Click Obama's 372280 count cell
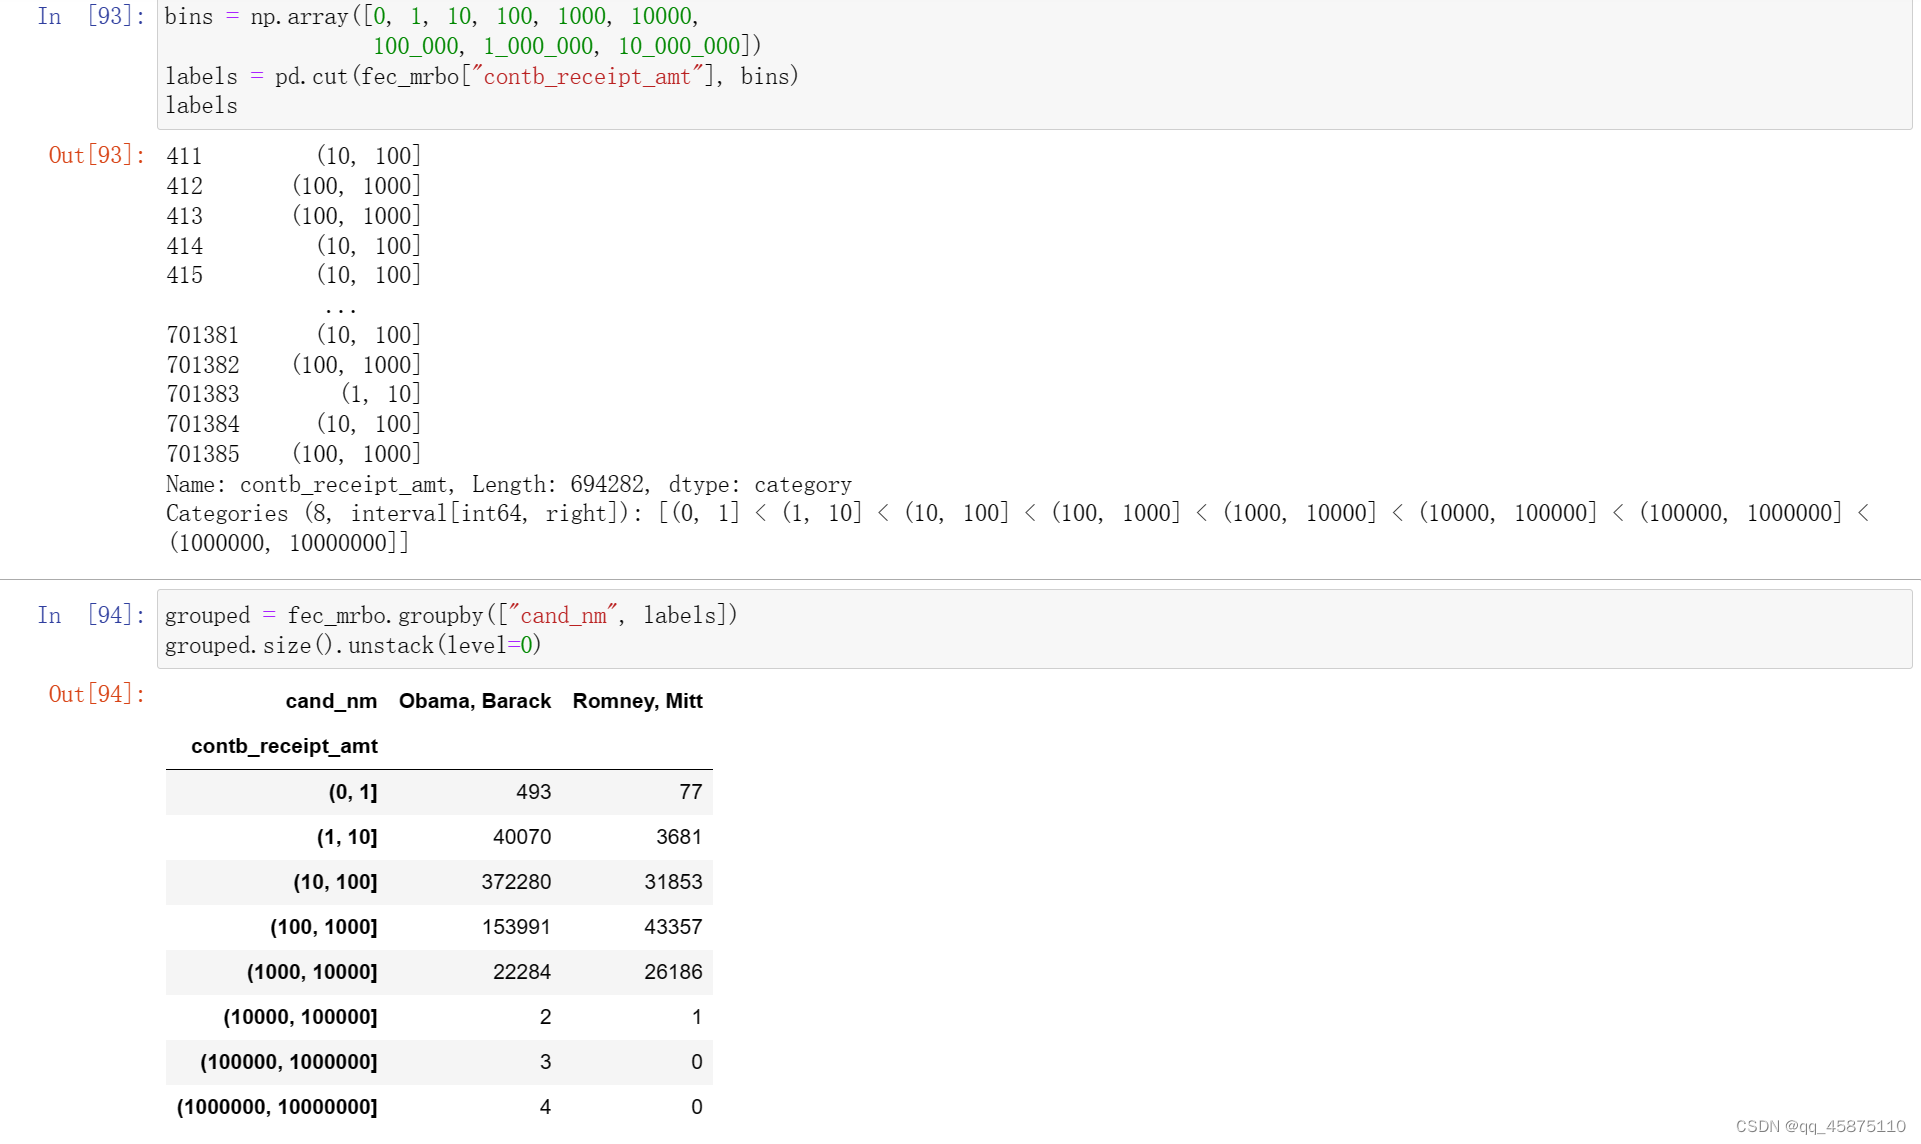This screenshot has height=1144, width=1921. pyautogui.click(x=515, y=882)
